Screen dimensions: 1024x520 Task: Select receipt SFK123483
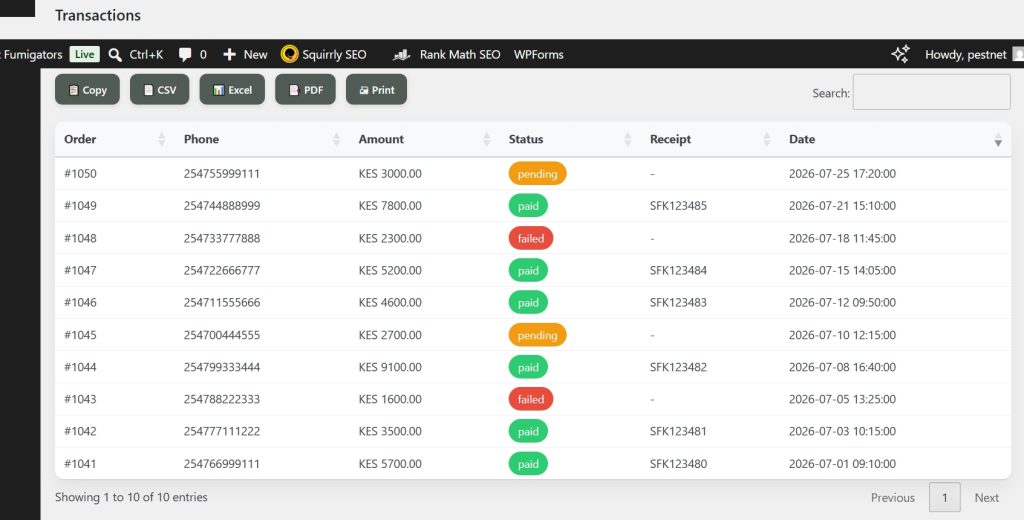click(x=678, y=302)
